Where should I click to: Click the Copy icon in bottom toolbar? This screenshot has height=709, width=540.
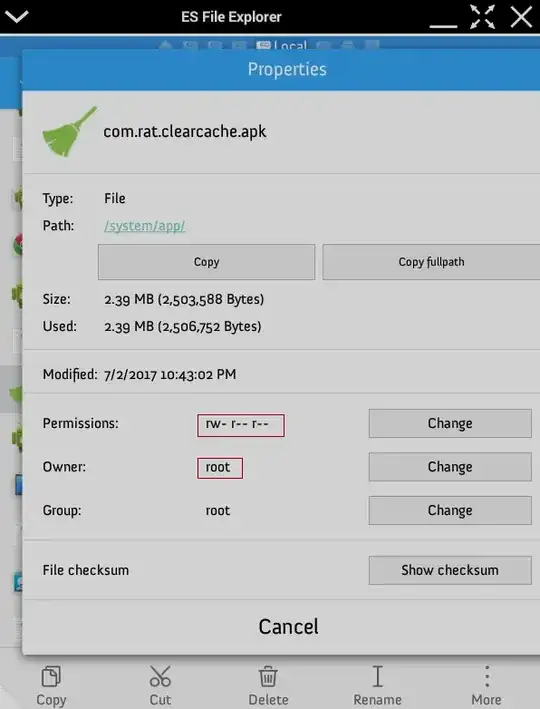pyautogui.click(x=51, y=677)
